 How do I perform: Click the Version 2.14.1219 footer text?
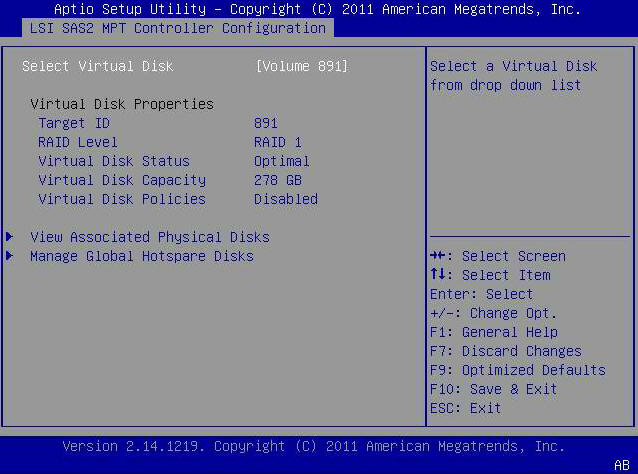point(314,446)
